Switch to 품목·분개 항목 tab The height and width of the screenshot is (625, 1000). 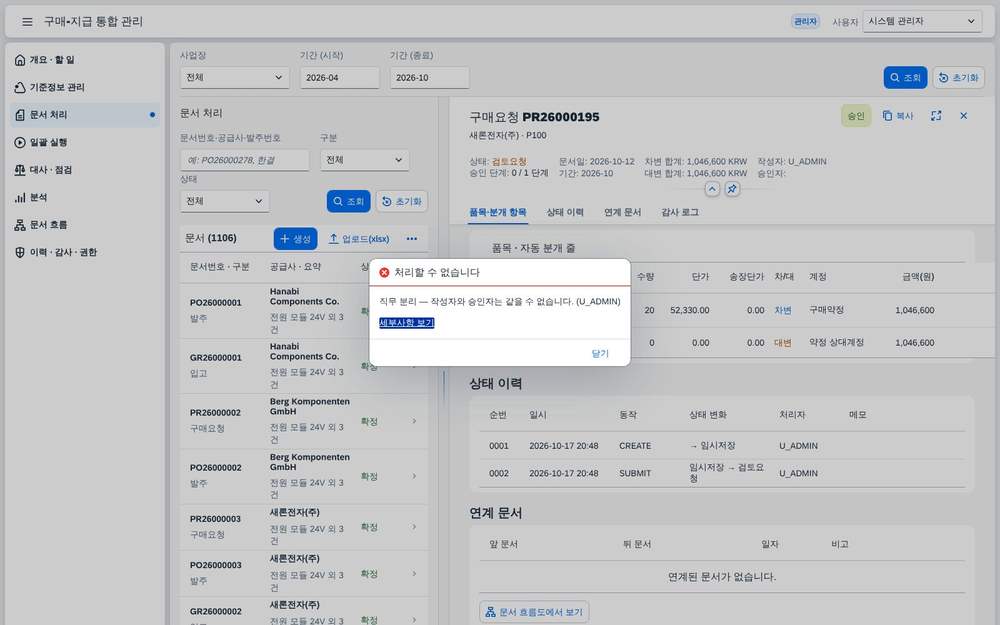tap(498, 212)
